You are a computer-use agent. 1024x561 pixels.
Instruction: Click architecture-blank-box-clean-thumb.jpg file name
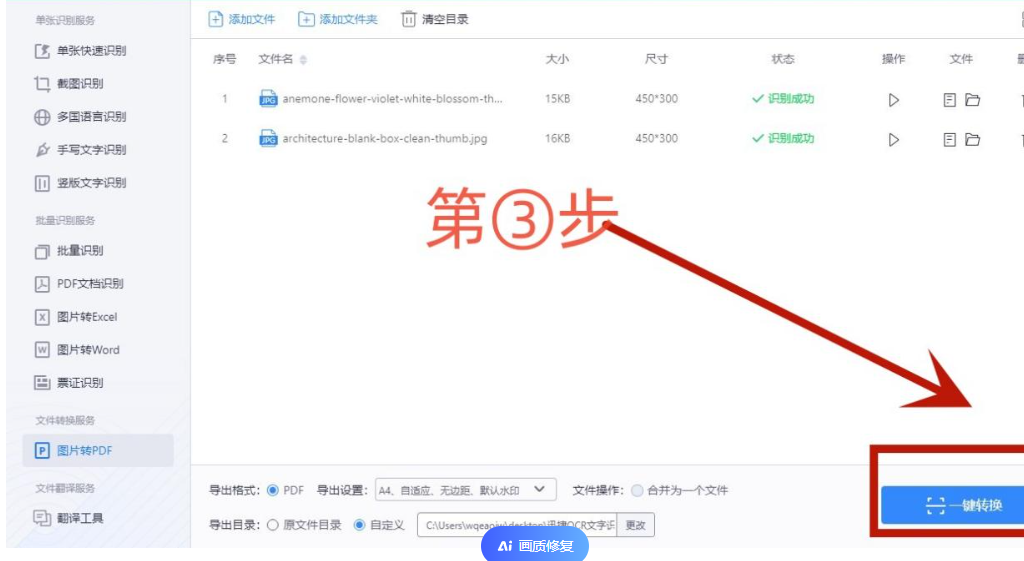coord(385,138)
